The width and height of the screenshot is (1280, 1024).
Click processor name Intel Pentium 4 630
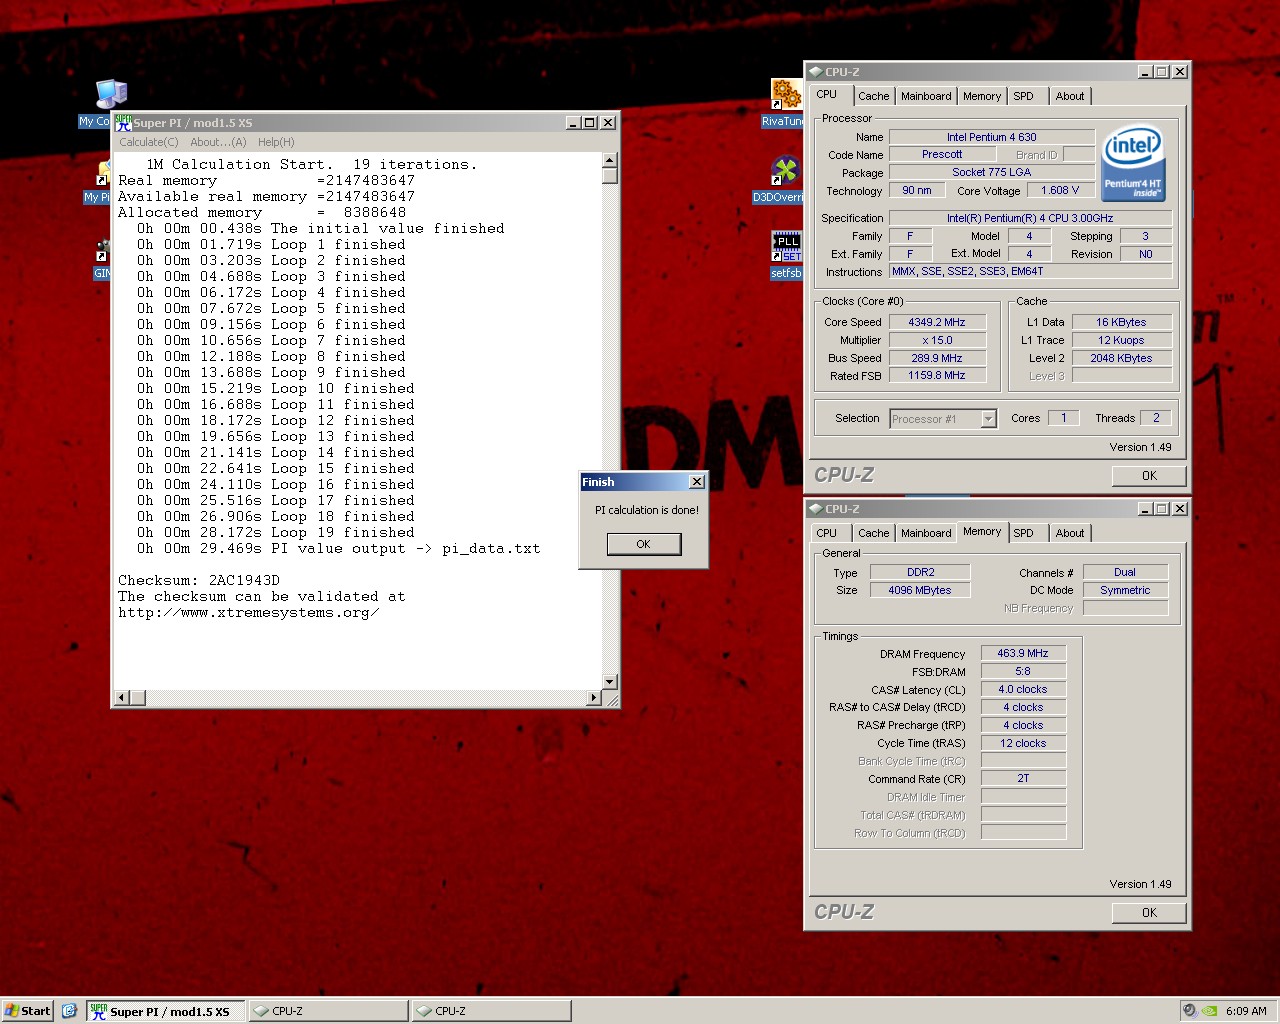(991, 137)
